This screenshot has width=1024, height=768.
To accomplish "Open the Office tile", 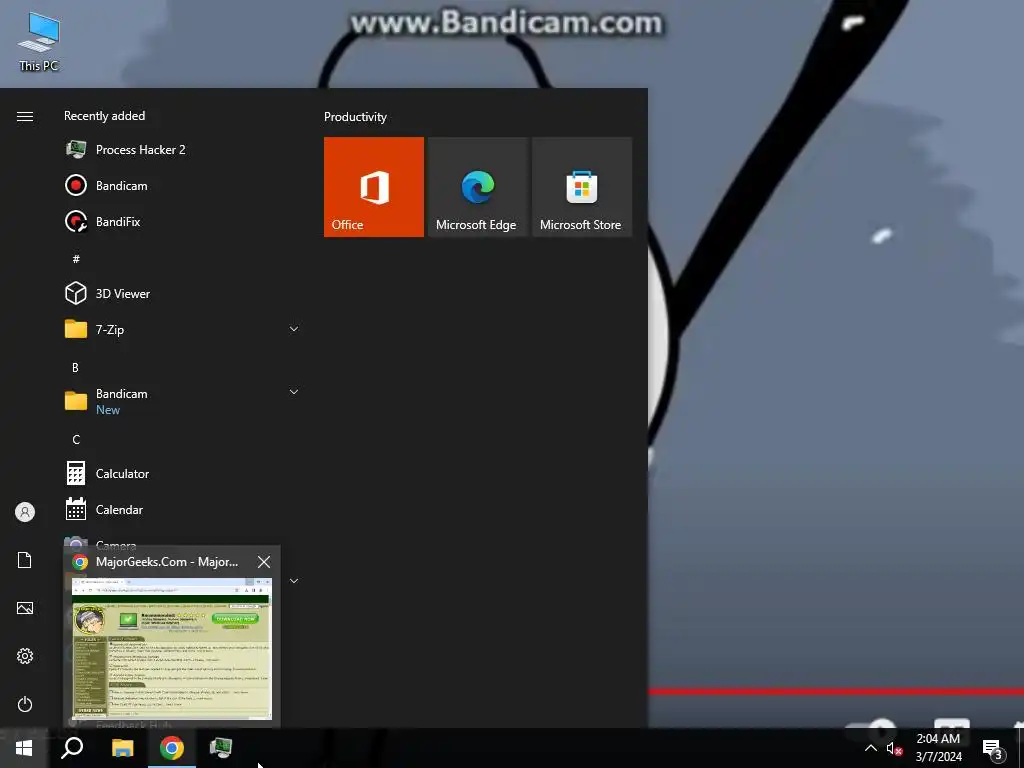I will (x=374, y=187).
